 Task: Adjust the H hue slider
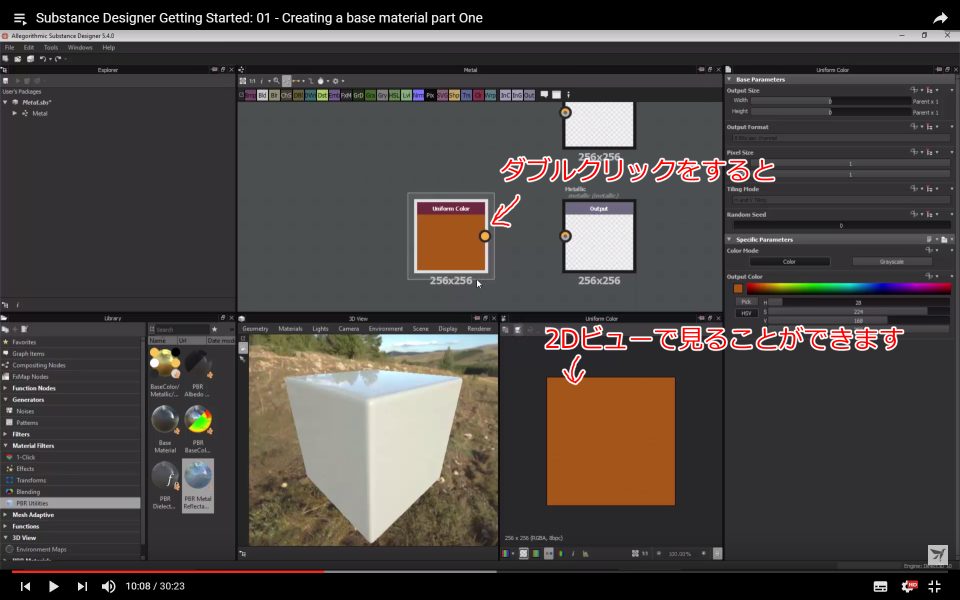tap(858, 302)
